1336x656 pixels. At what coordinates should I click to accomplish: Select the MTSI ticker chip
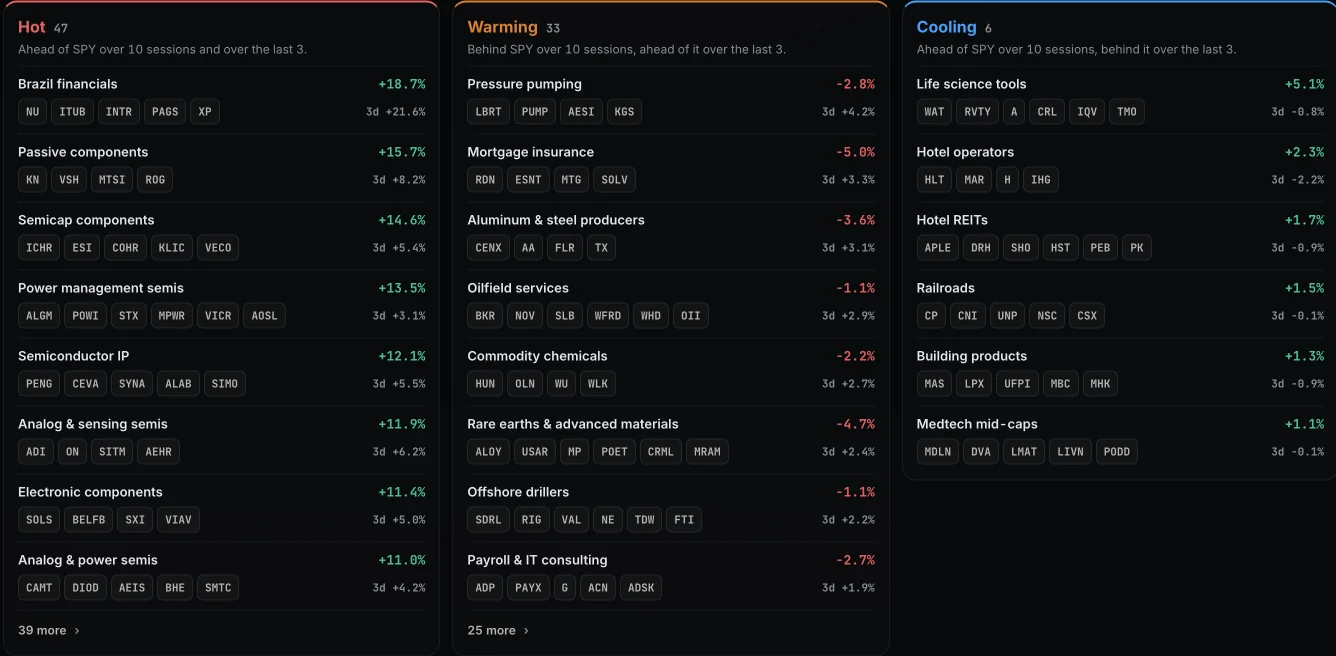pyautogui.click(x=111, y=180)
